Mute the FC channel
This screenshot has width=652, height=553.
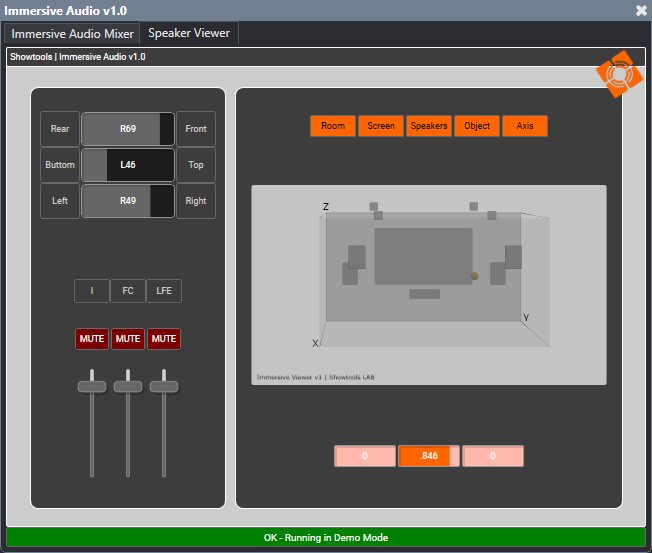pos(128,339)
